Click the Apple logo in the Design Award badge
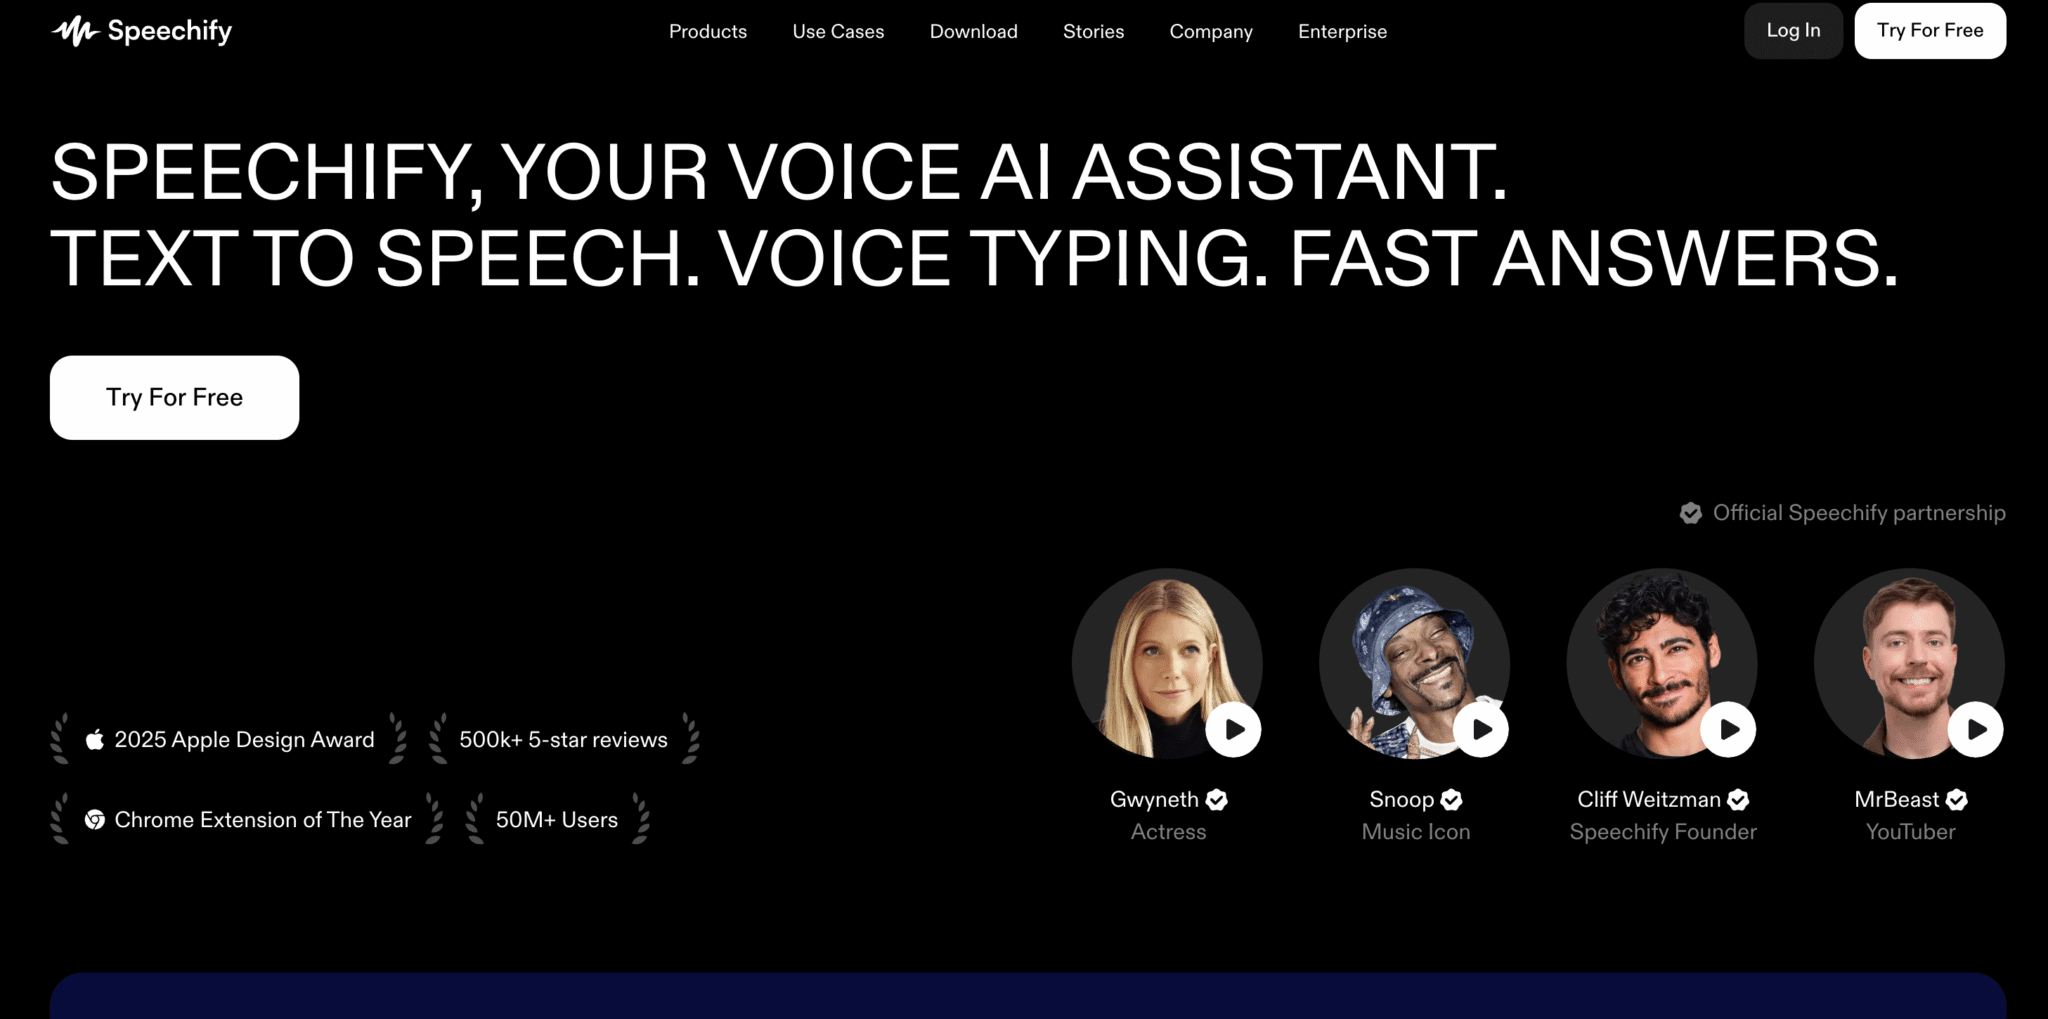The image size is (2048, 1019). pos(95,740)
